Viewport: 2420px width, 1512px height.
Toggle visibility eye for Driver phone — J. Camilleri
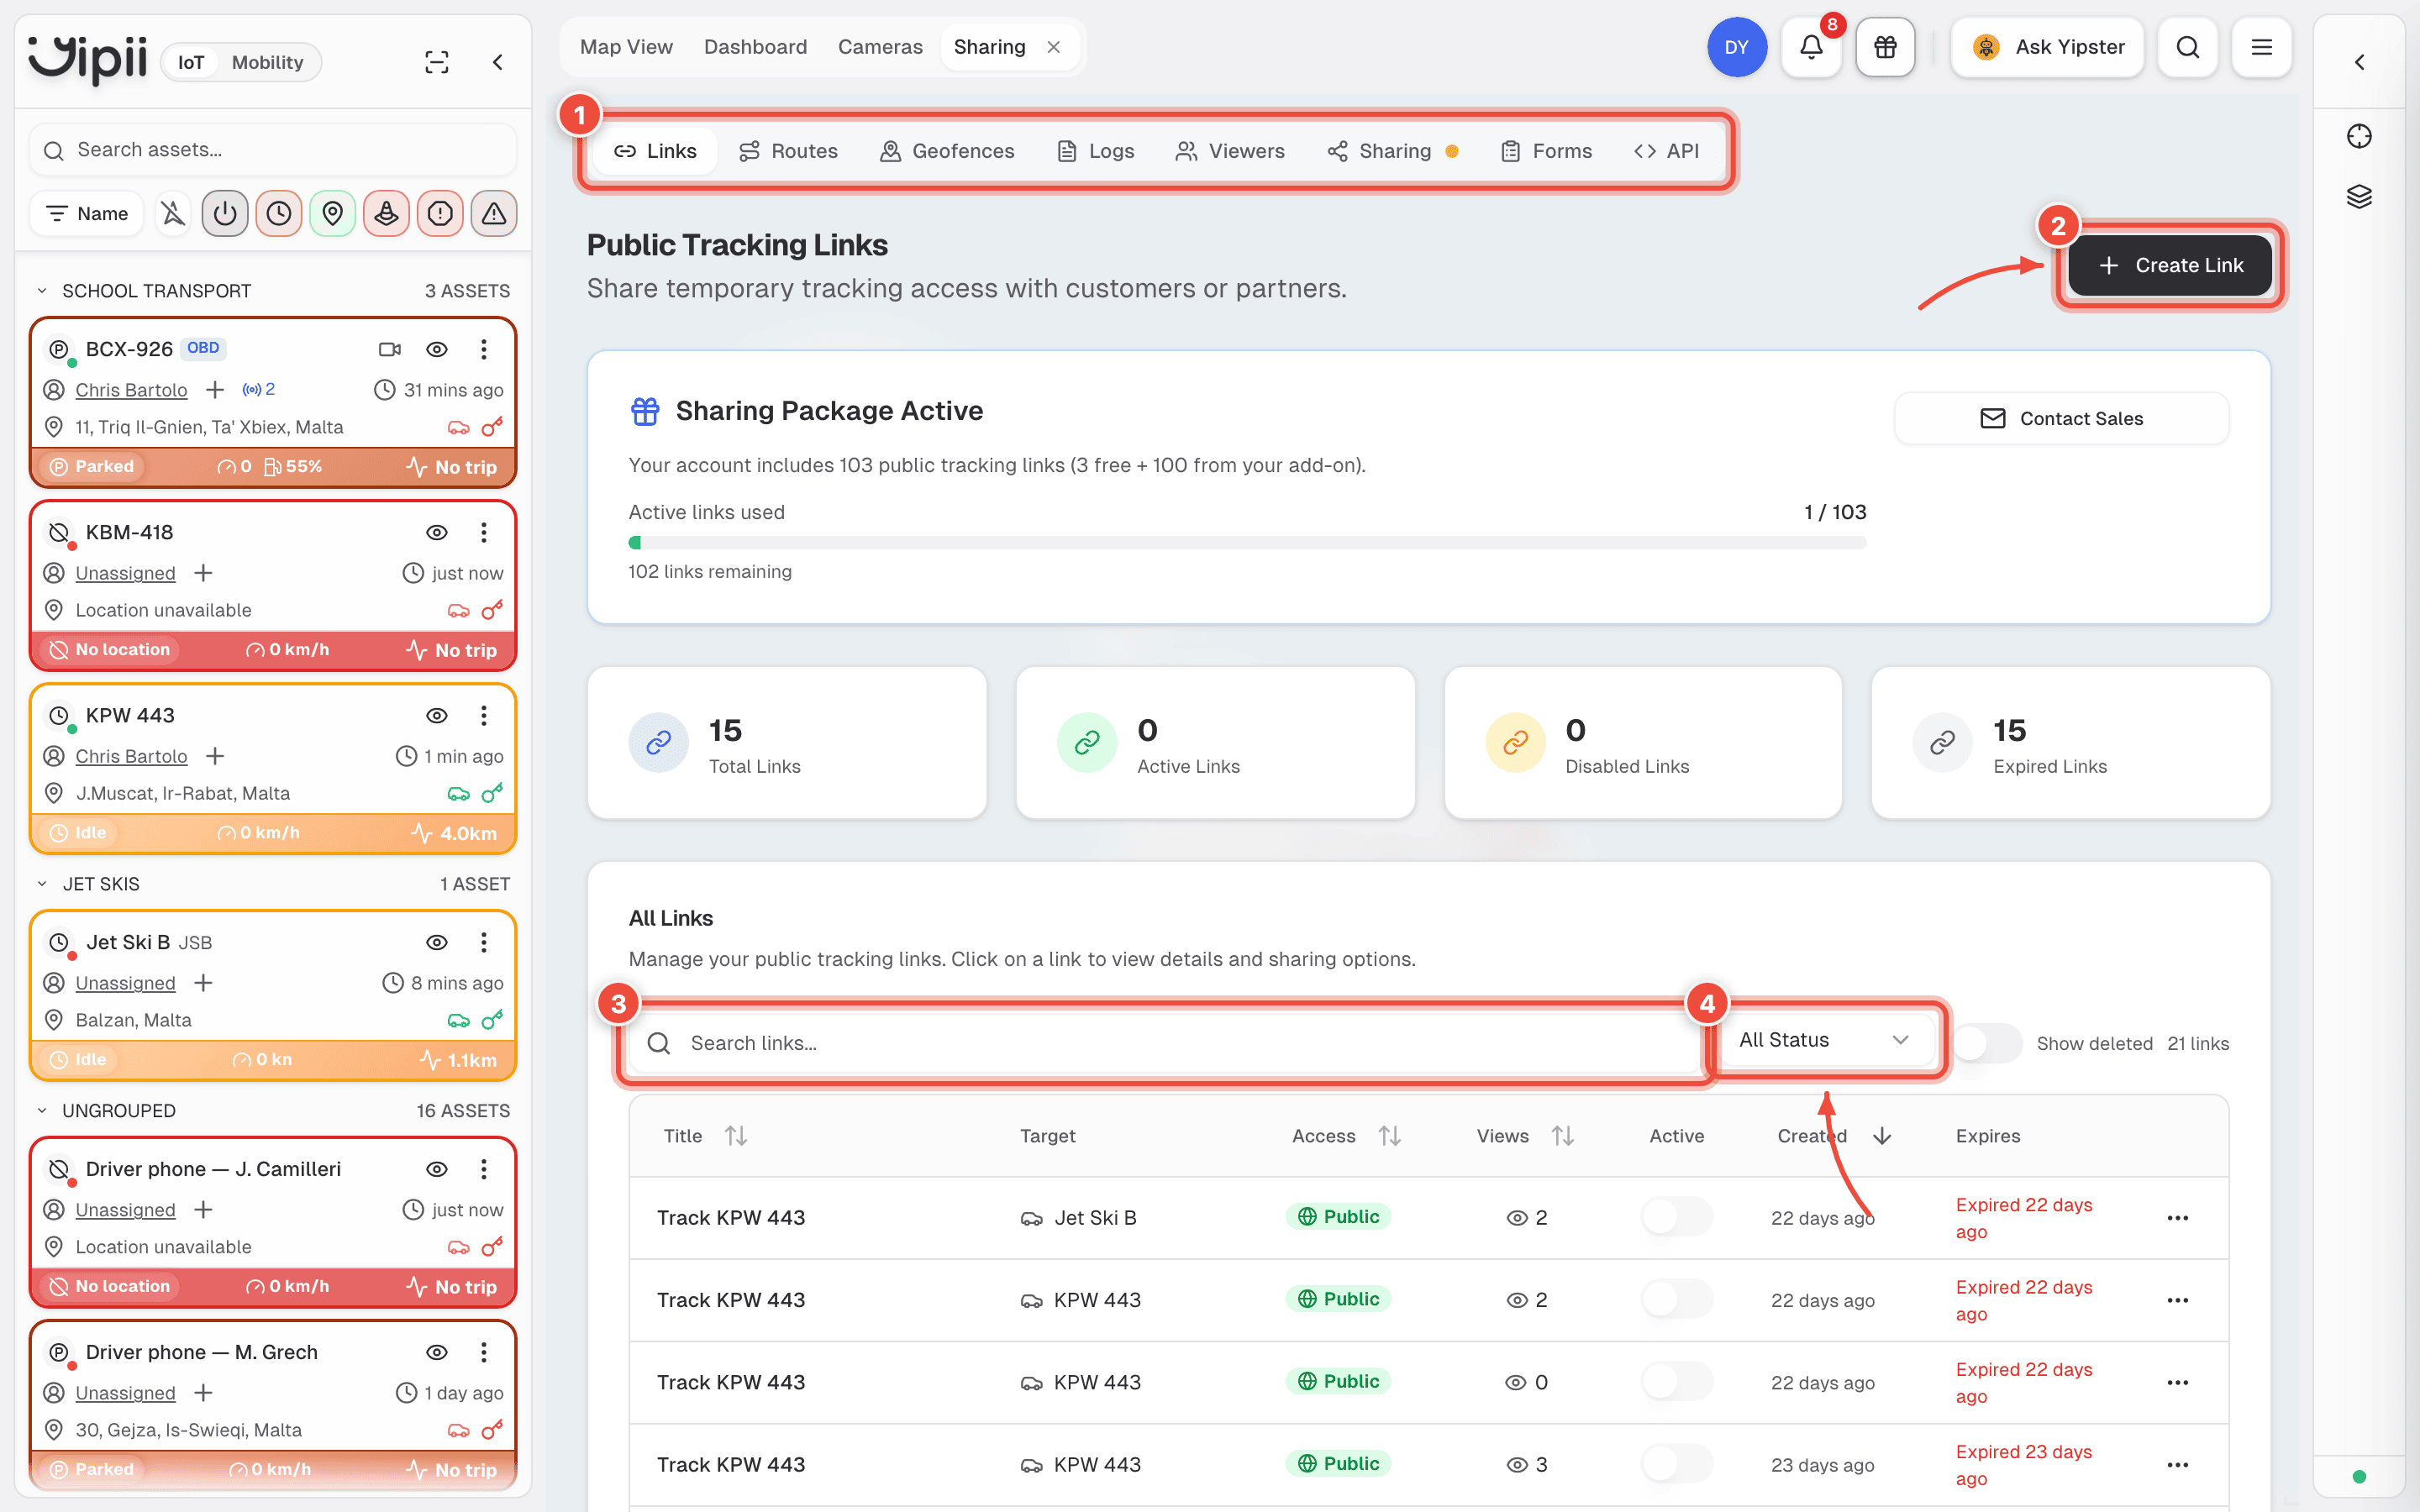point(437,1169)
